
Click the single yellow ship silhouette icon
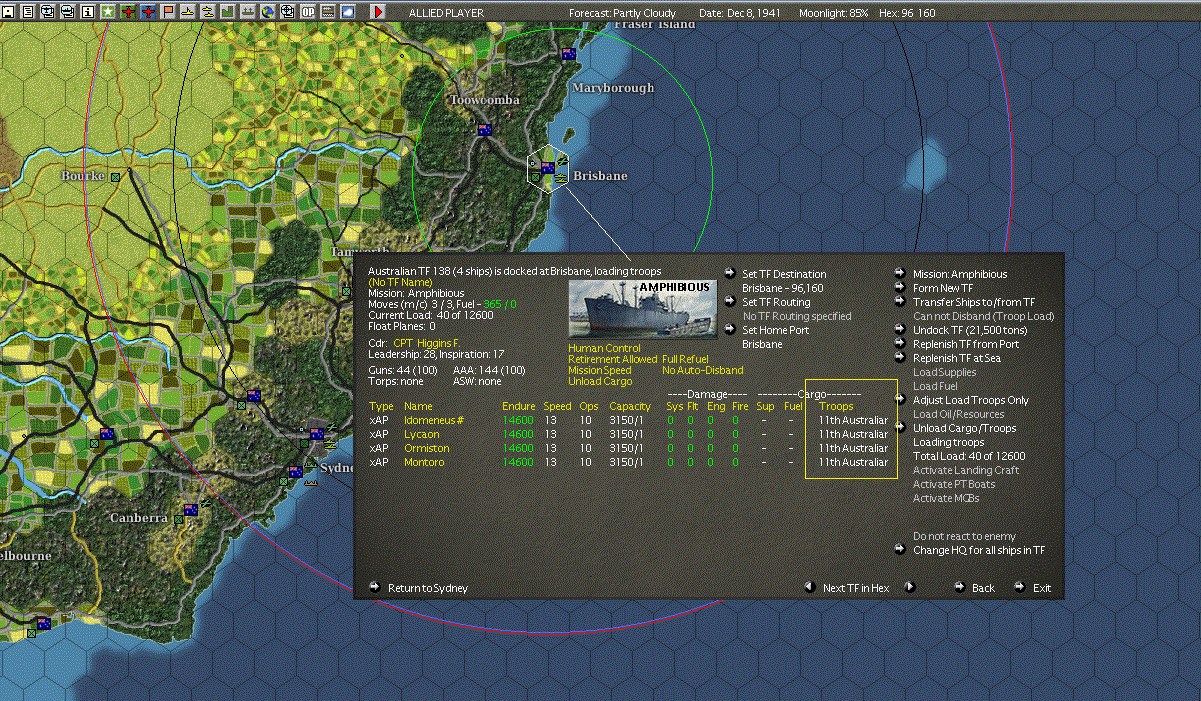coord(188,12)
